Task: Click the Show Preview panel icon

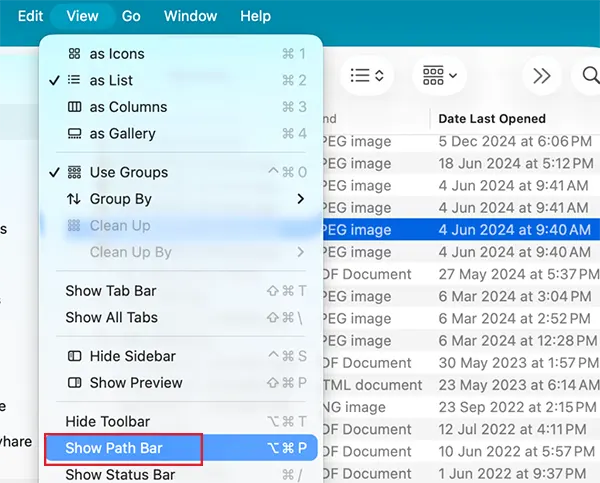Action: (74, 382)
